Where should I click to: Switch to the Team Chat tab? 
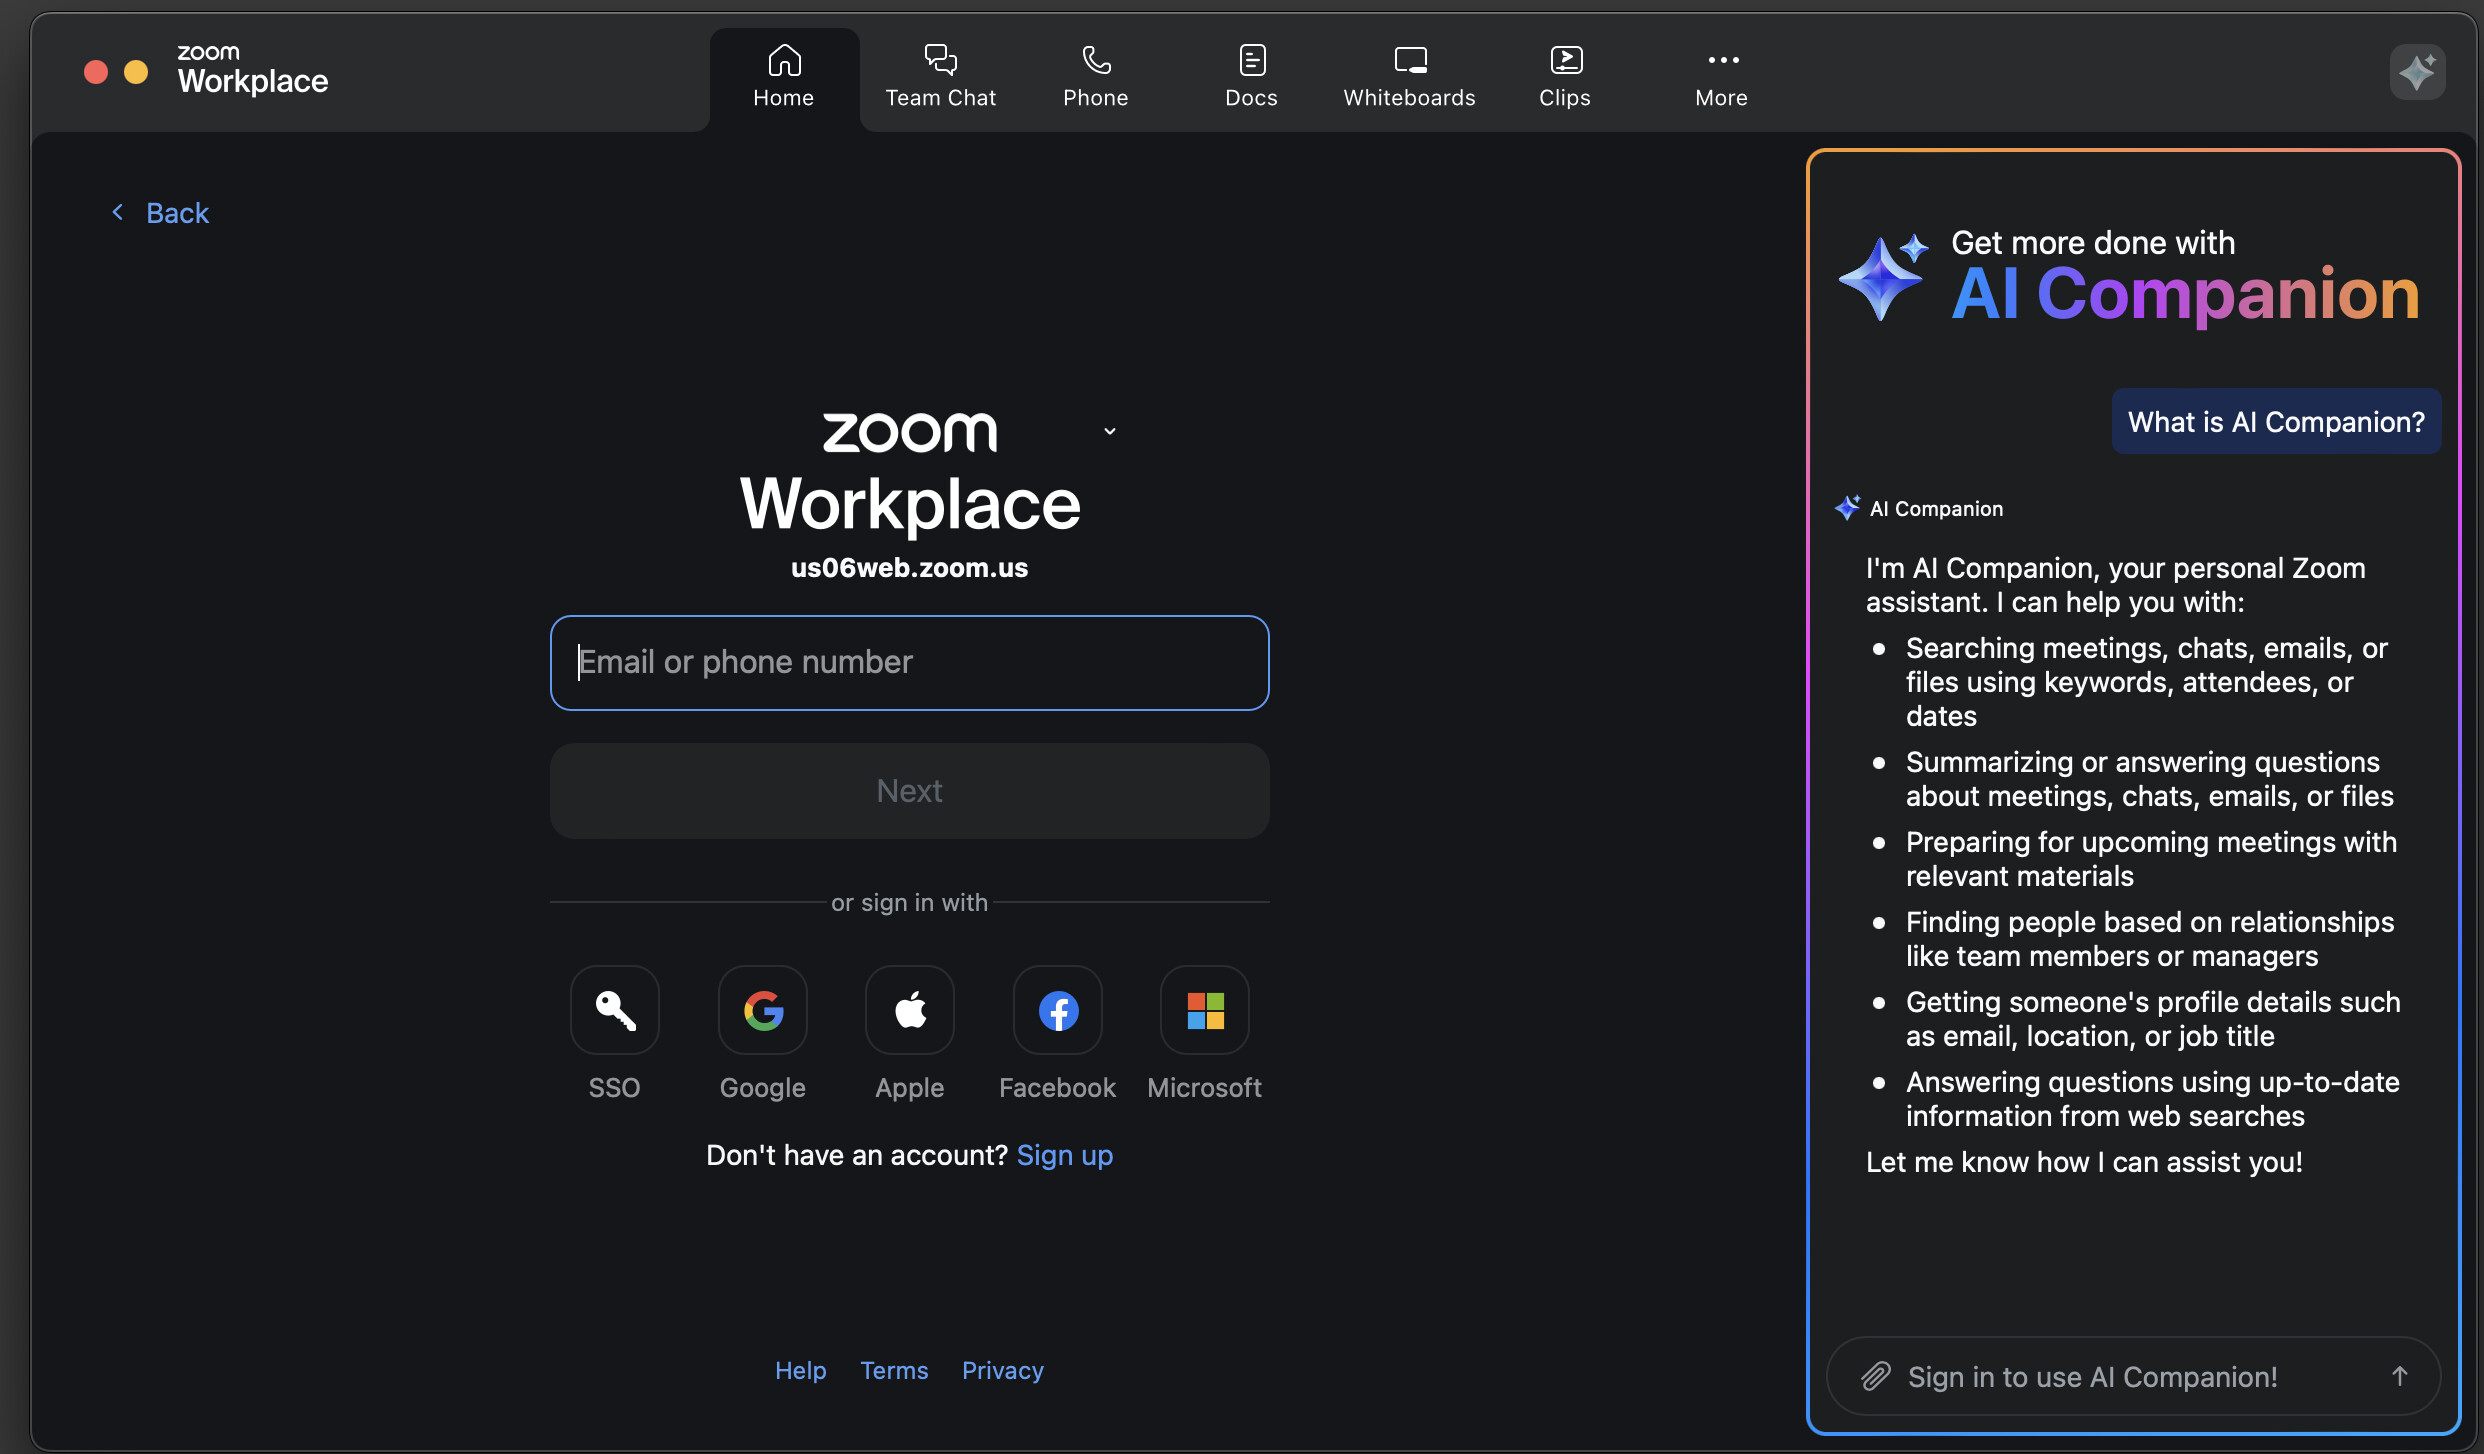(940, 76)
